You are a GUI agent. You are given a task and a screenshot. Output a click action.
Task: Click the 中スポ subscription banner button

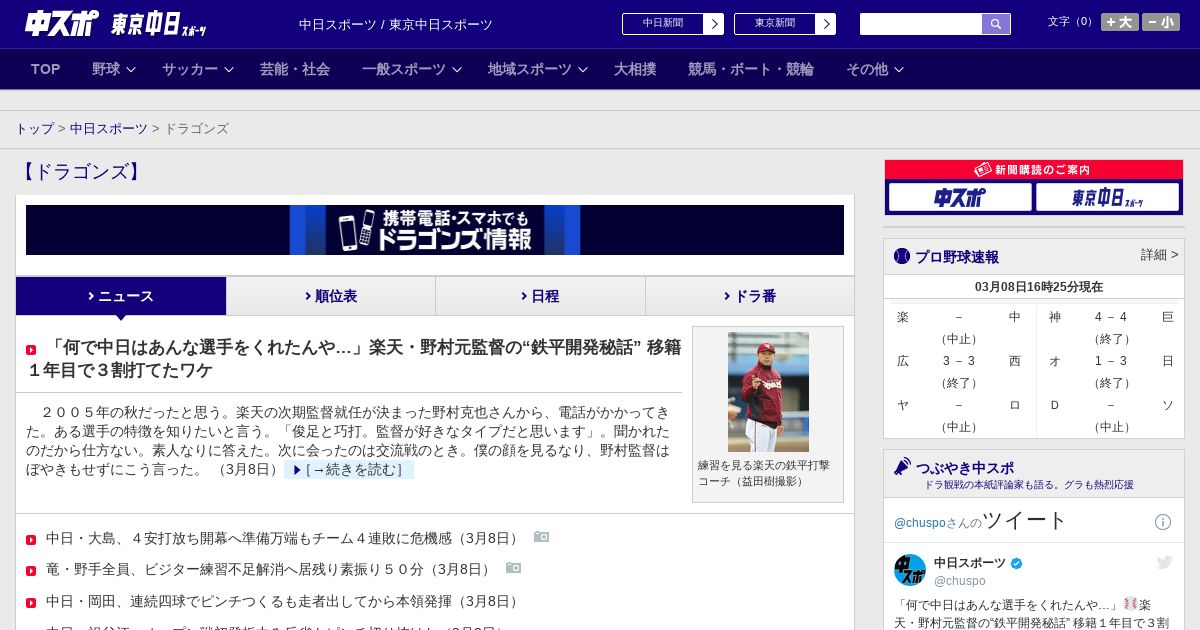tap(960, 197)
